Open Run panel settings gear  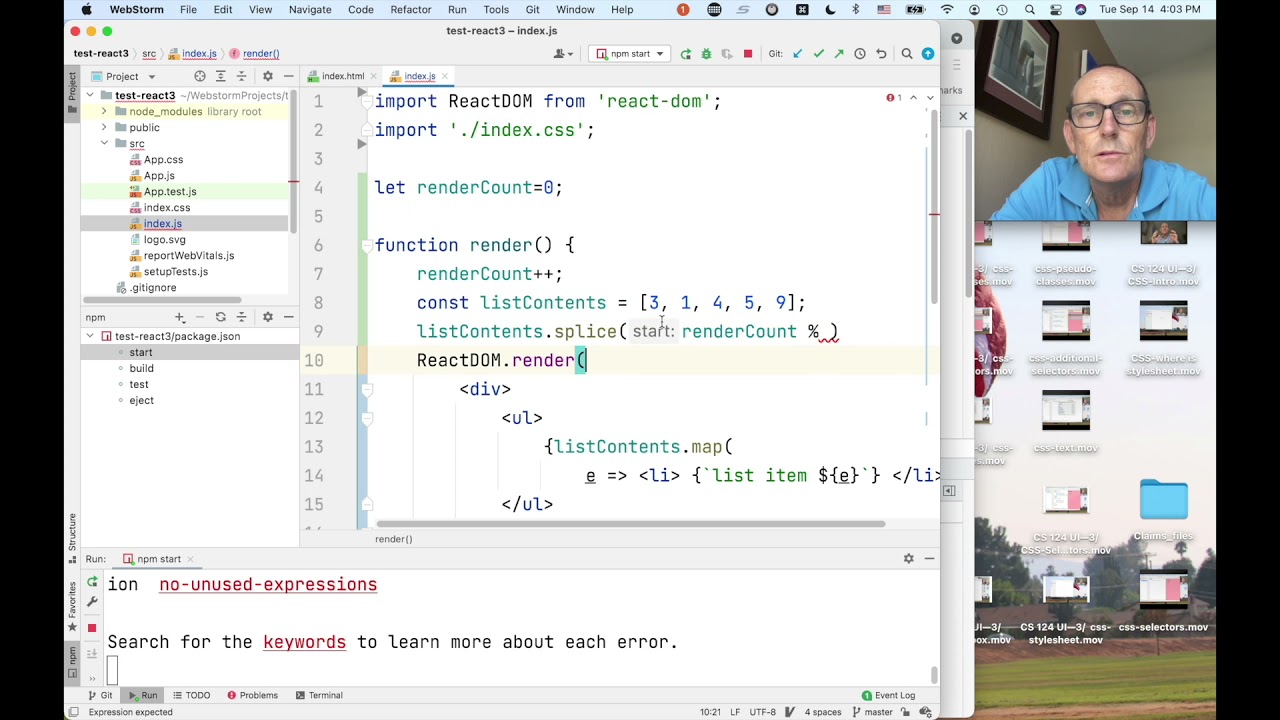point(908,559)
